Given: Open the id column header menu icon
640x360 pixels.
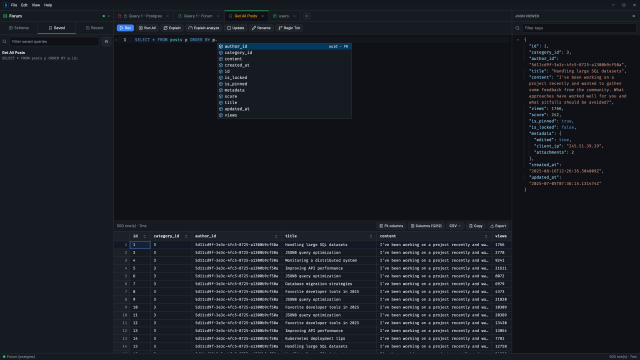Looking at the screenshot, I should [144, 236].
